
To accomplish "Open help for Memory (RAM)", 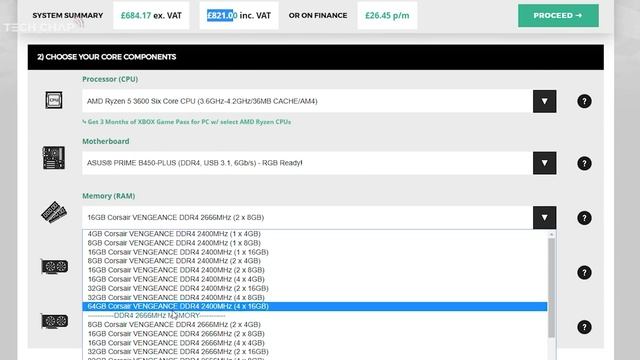I will 584,218.
